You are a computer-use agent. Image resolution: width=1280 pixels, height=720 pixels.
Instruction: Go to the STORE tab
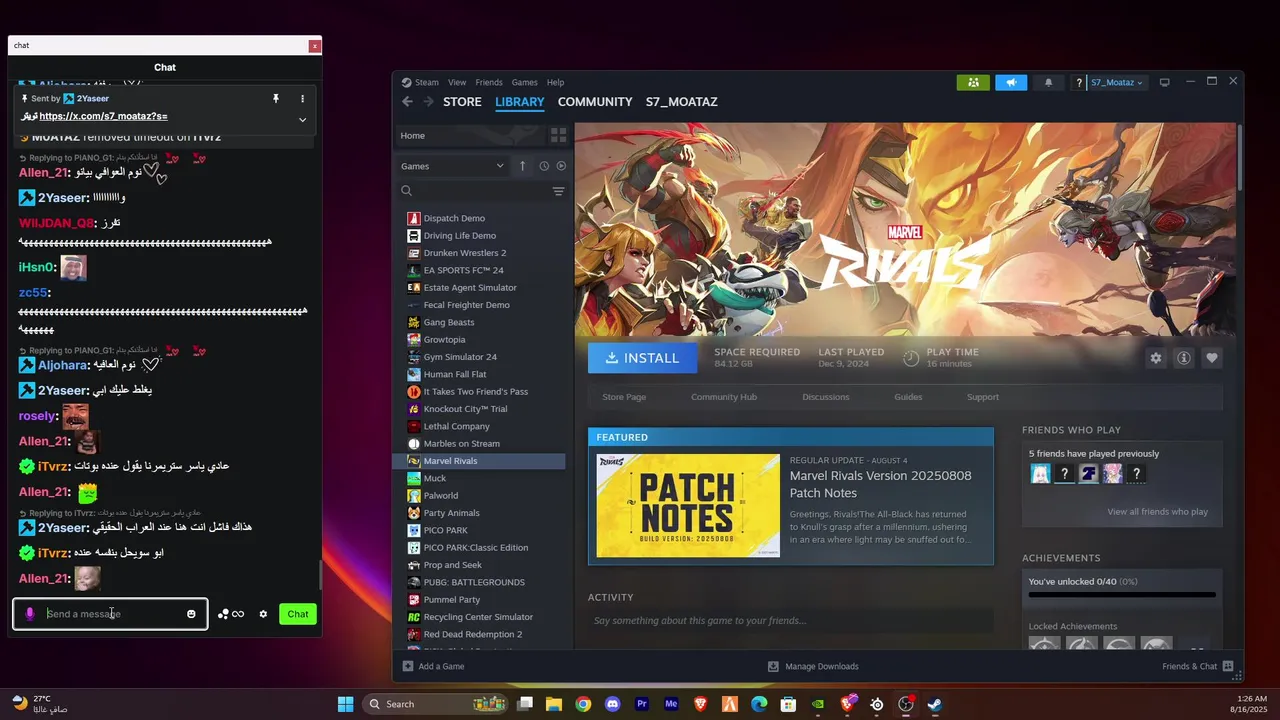coord(462,102)
